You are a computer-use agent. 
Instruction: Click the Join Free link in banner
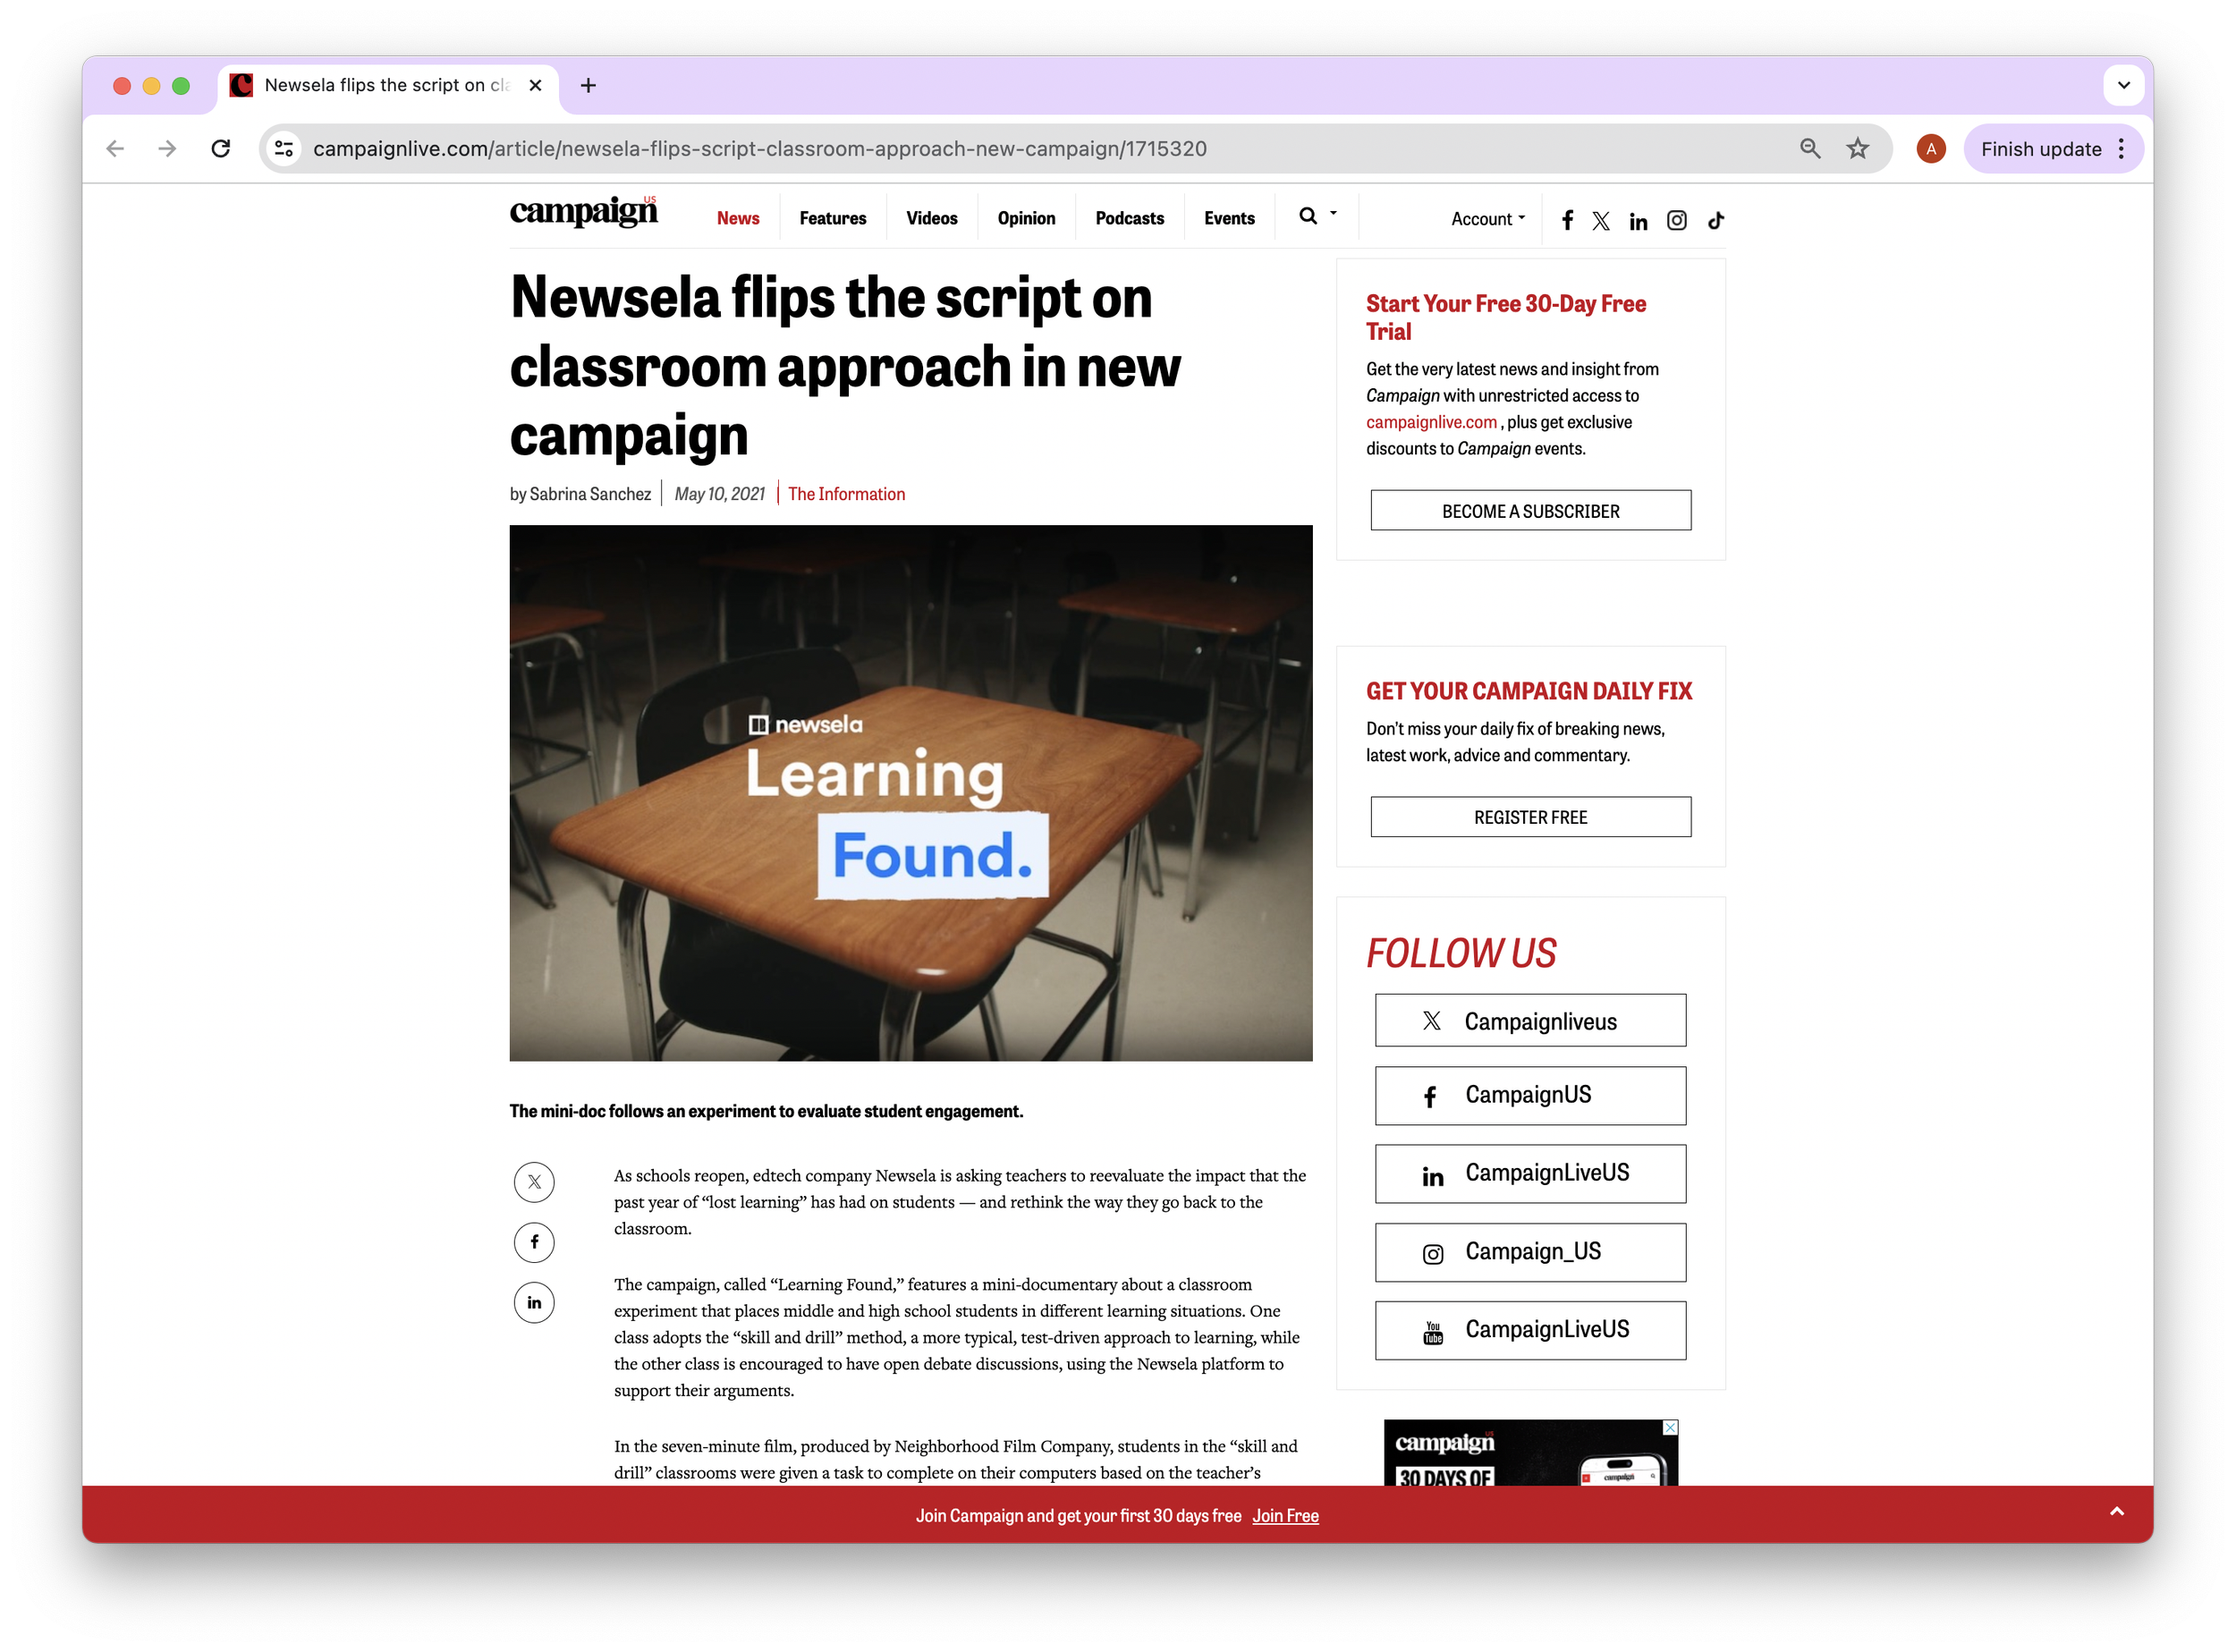tap(1285, 1516)
